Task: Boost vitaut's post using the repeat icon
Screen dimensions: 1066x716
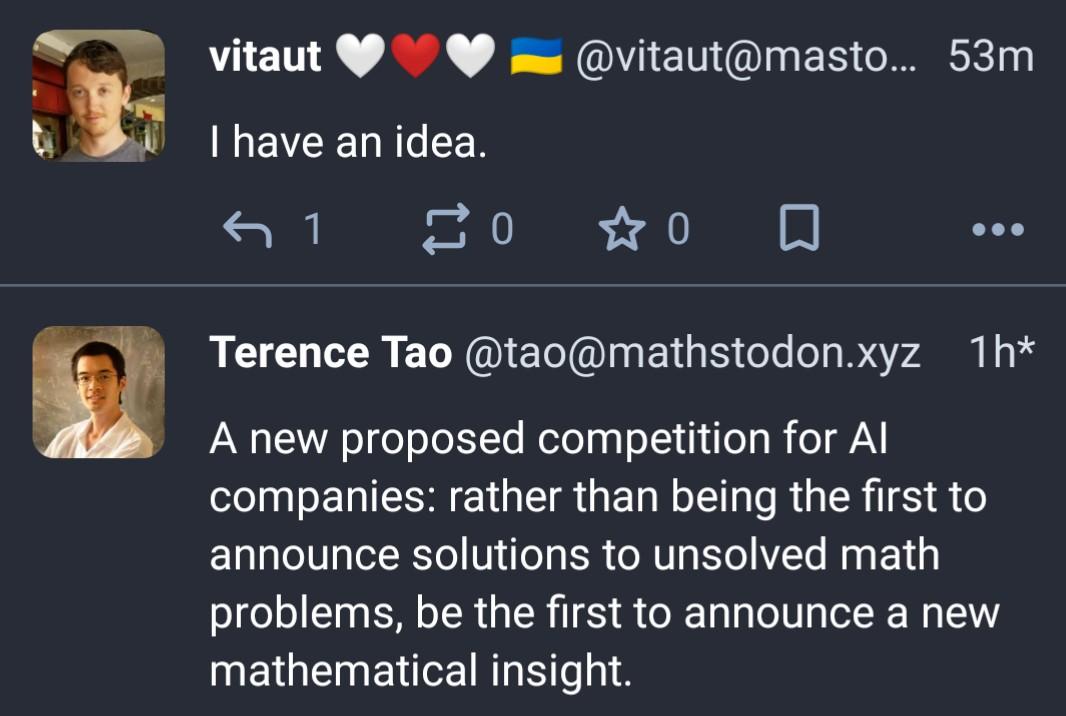Action: (445, 228)
